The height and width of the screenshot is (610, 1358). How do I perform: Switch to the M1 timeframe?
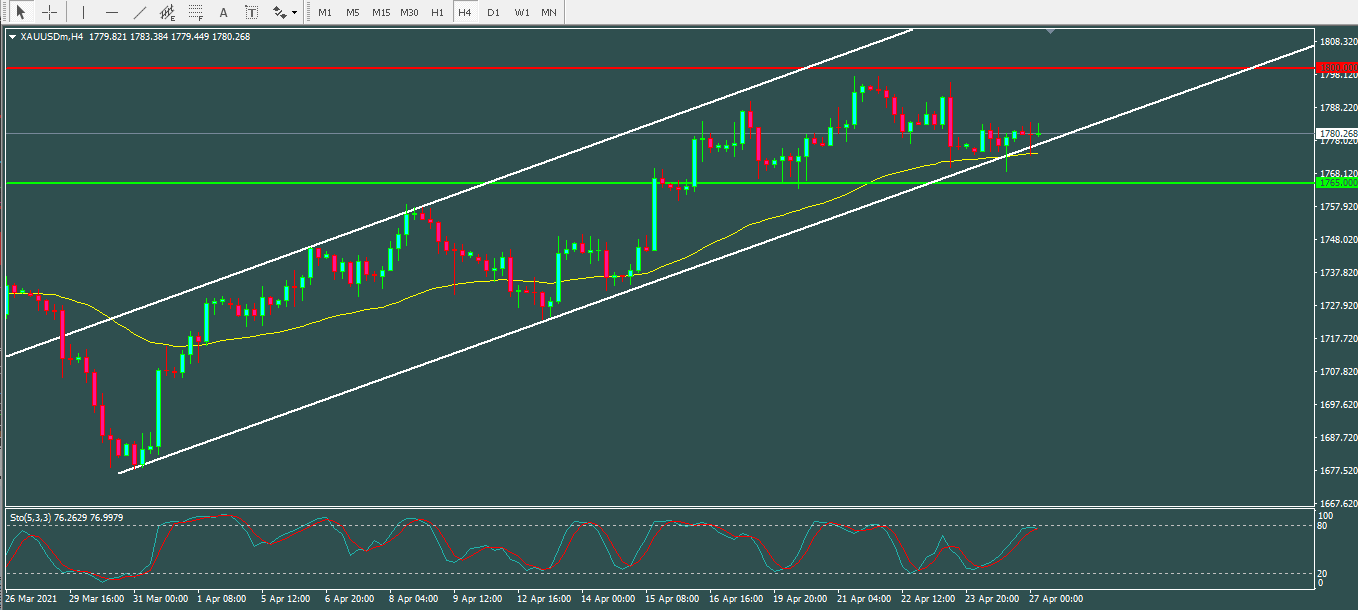click(325, 13)
